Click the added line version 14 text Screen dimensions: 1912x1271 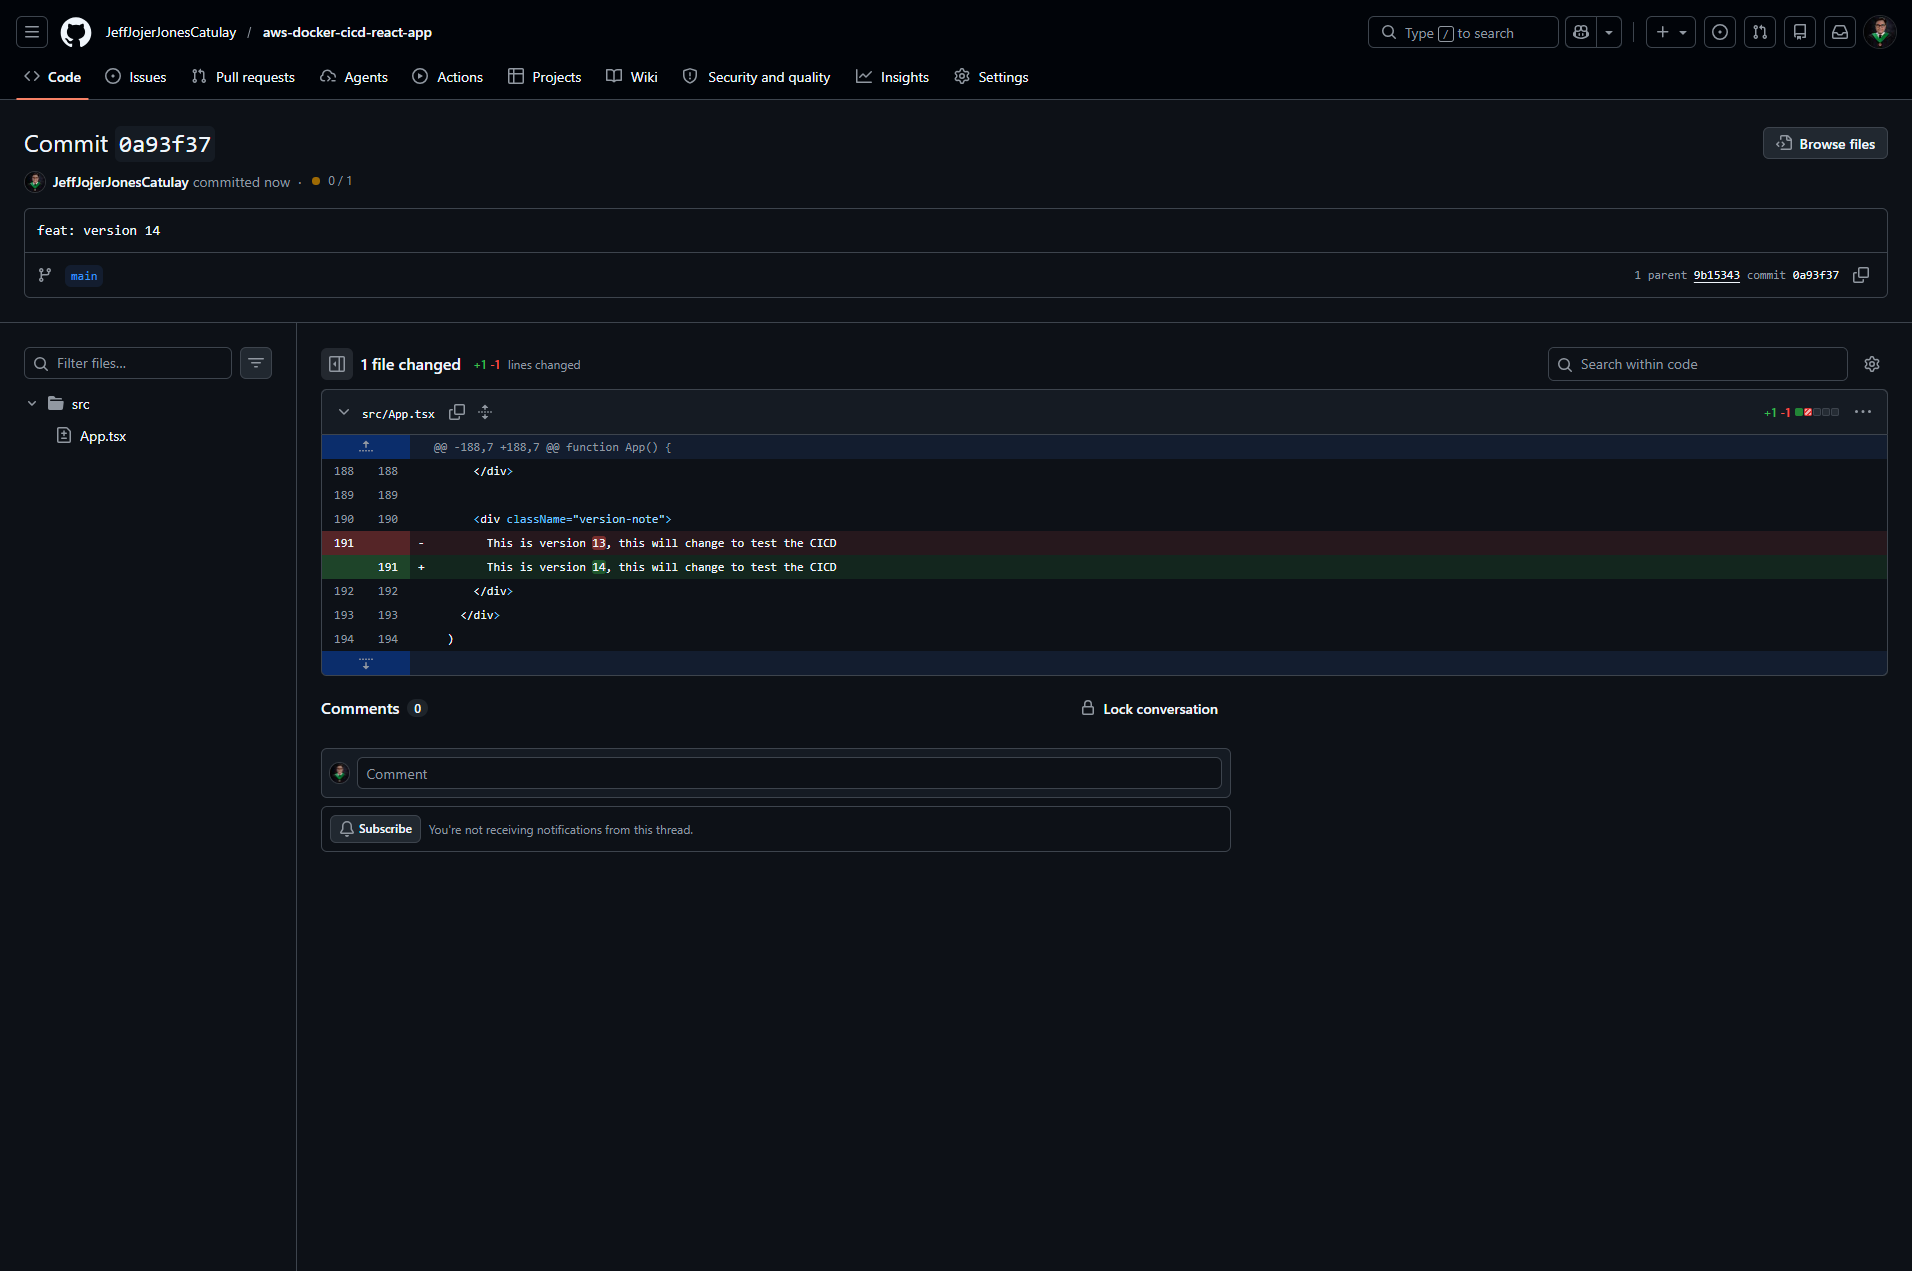click(x=661, y=567)
